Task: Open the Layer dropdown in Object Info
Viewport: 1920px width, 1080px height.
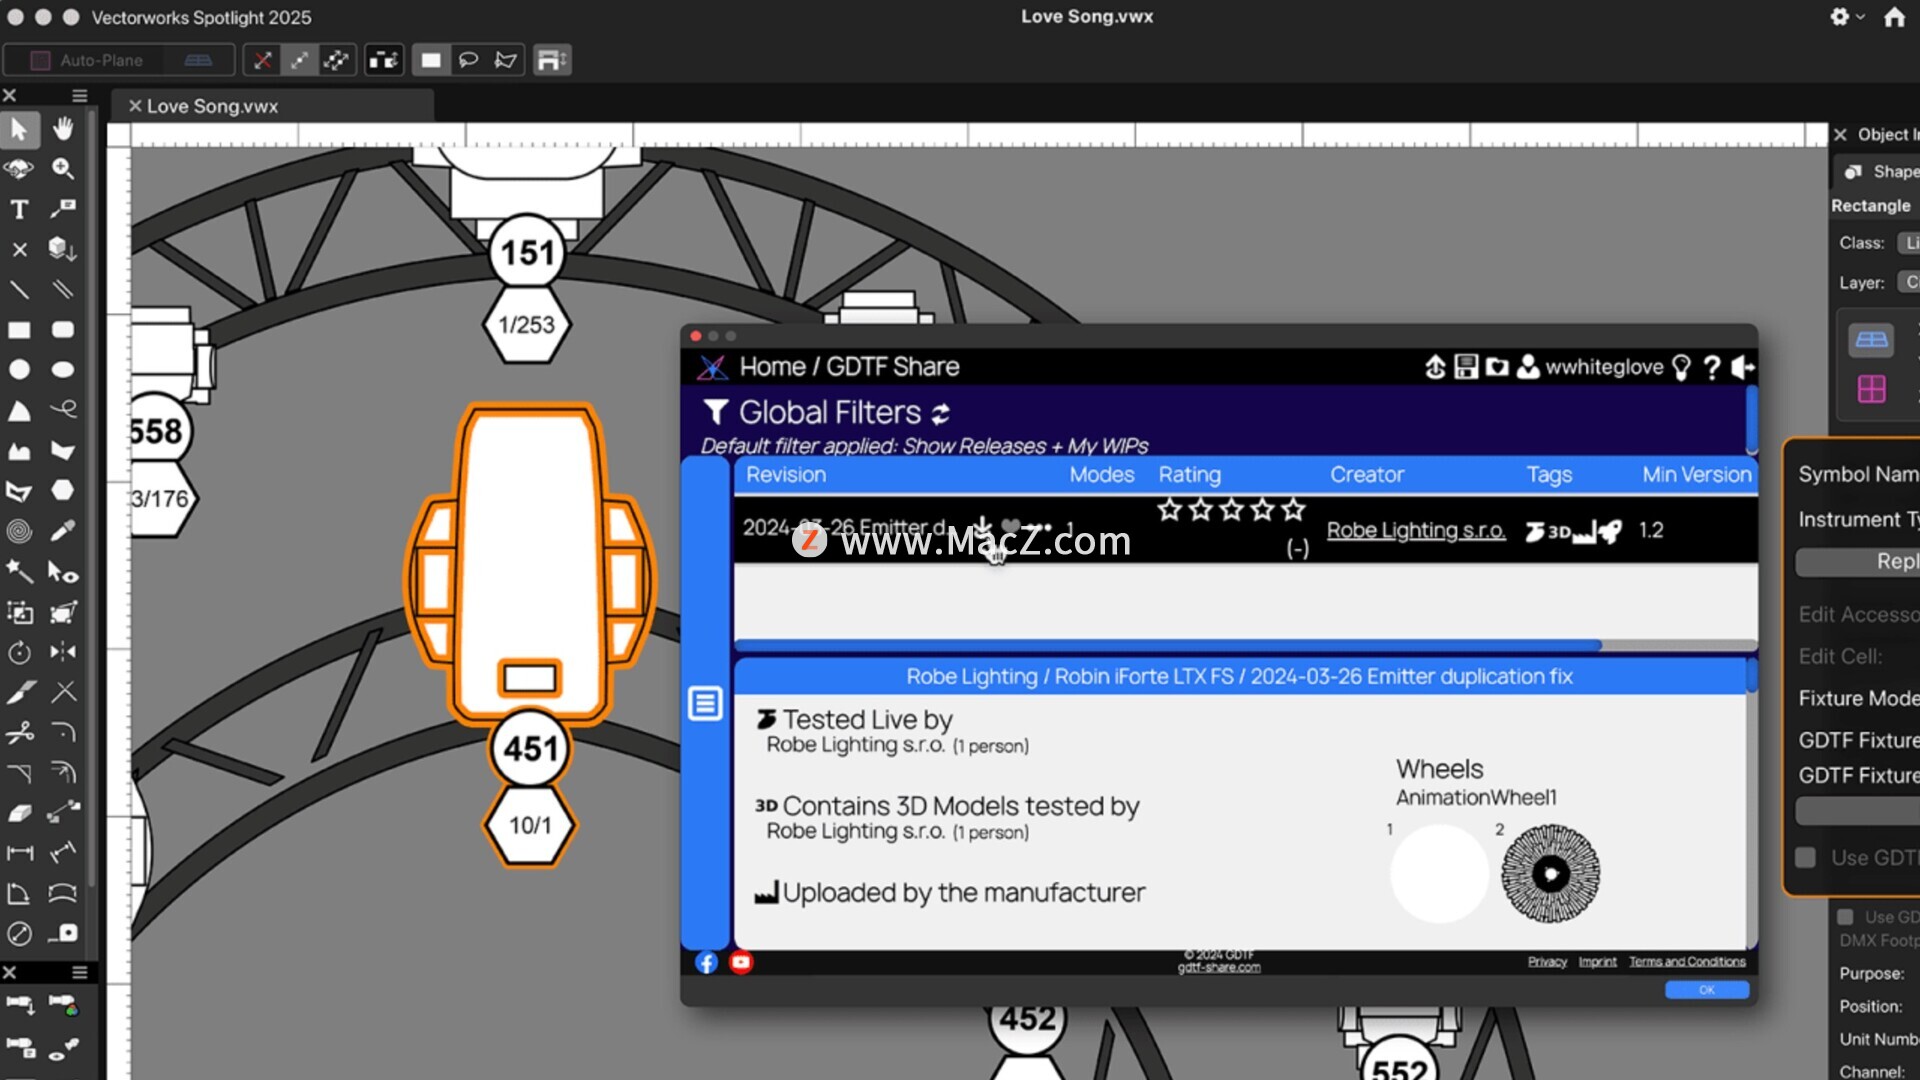Action: (x=1908, y=283)
